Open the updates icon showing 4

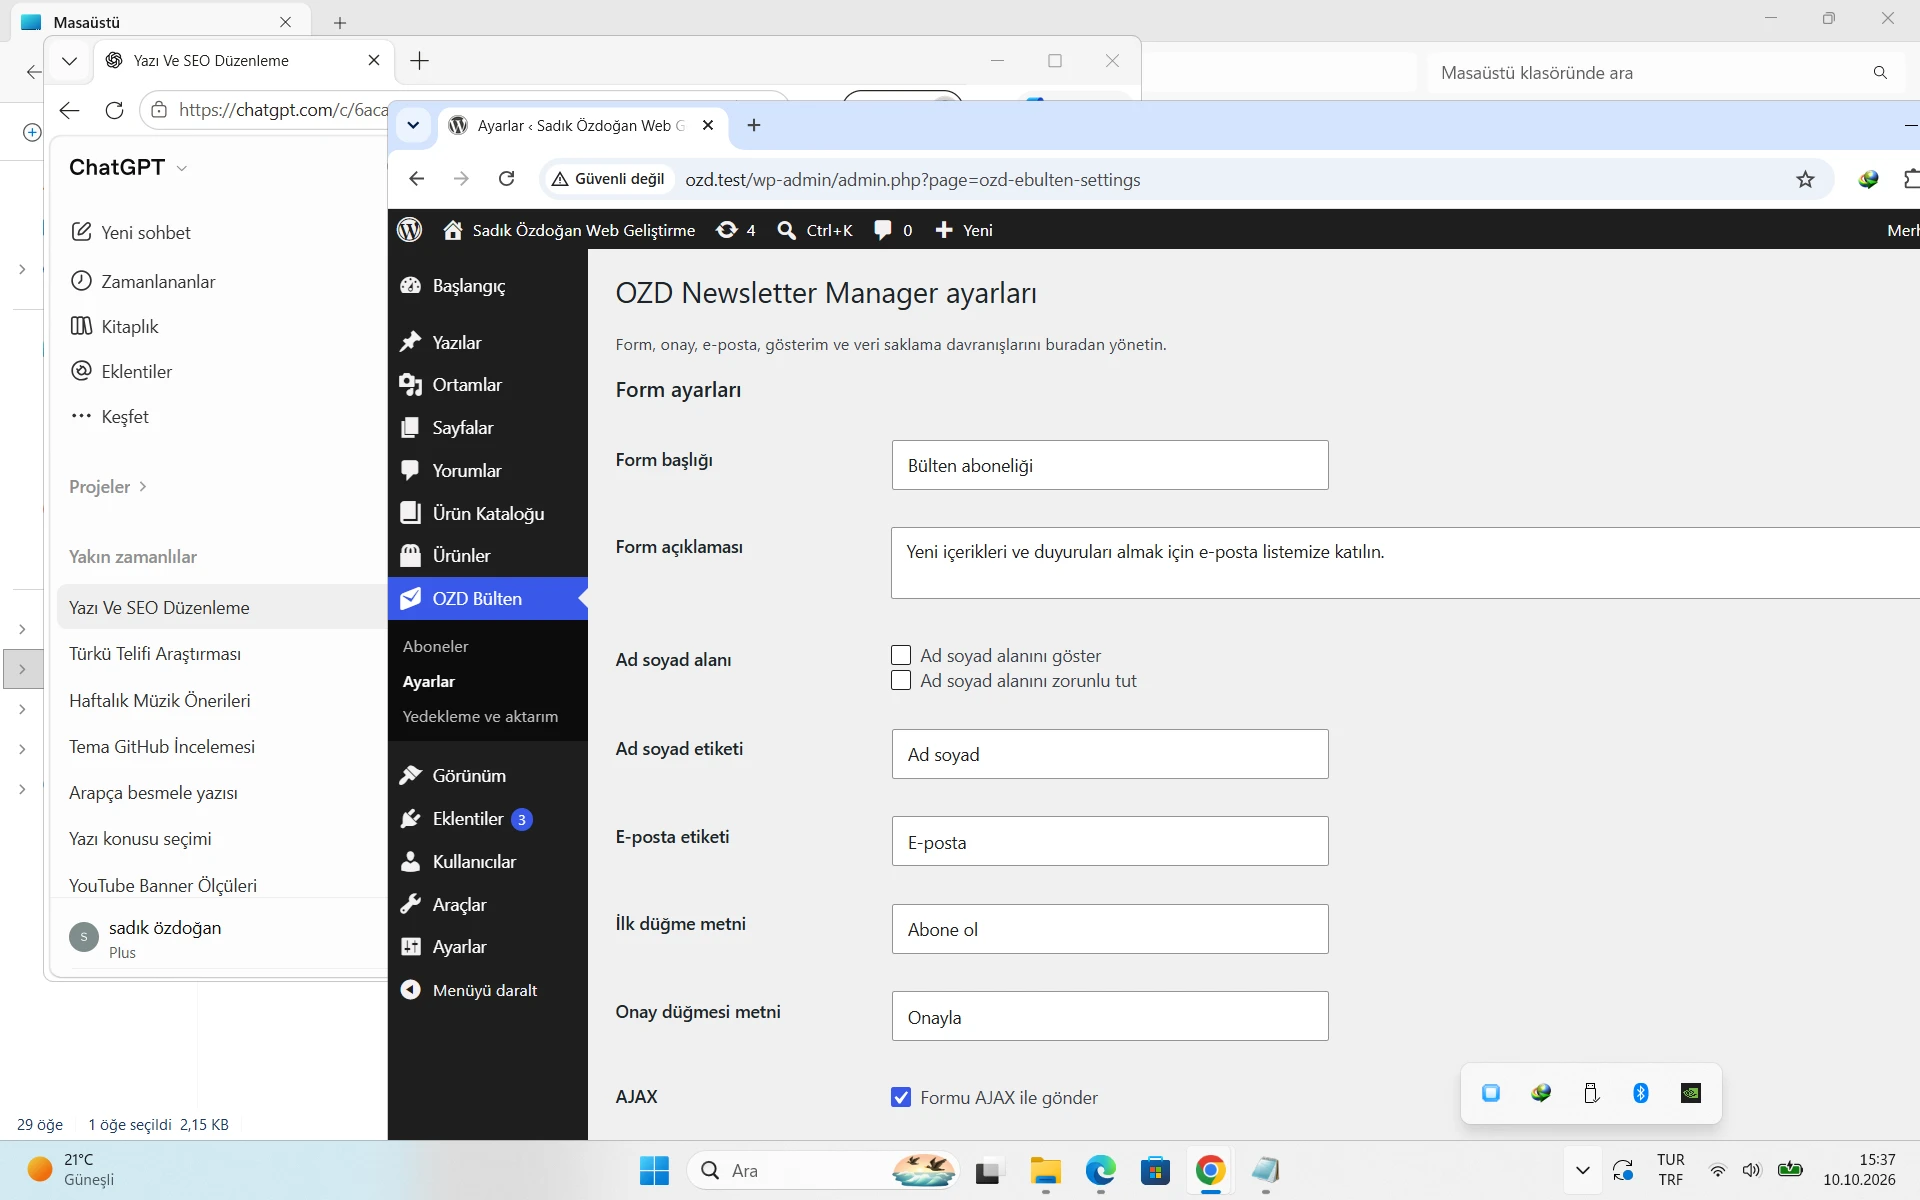pos(736,230)
